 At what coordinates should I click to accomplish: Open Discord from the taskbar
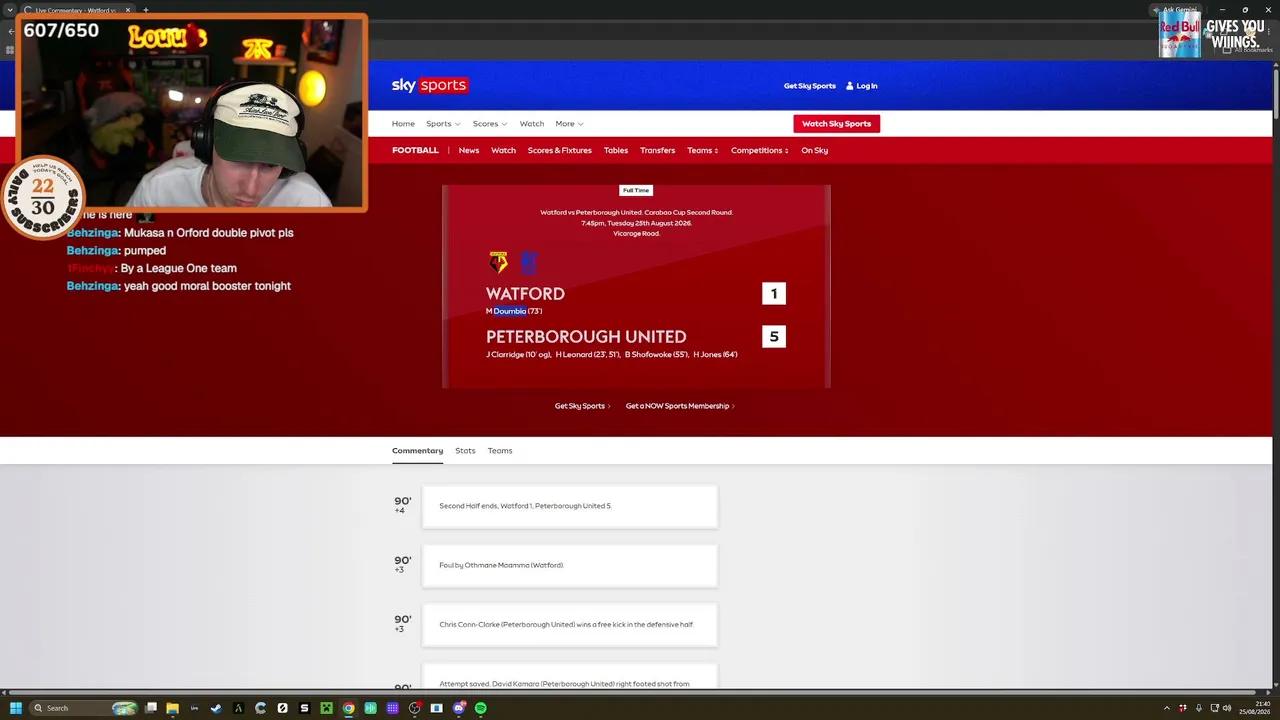tap(458, 708)
